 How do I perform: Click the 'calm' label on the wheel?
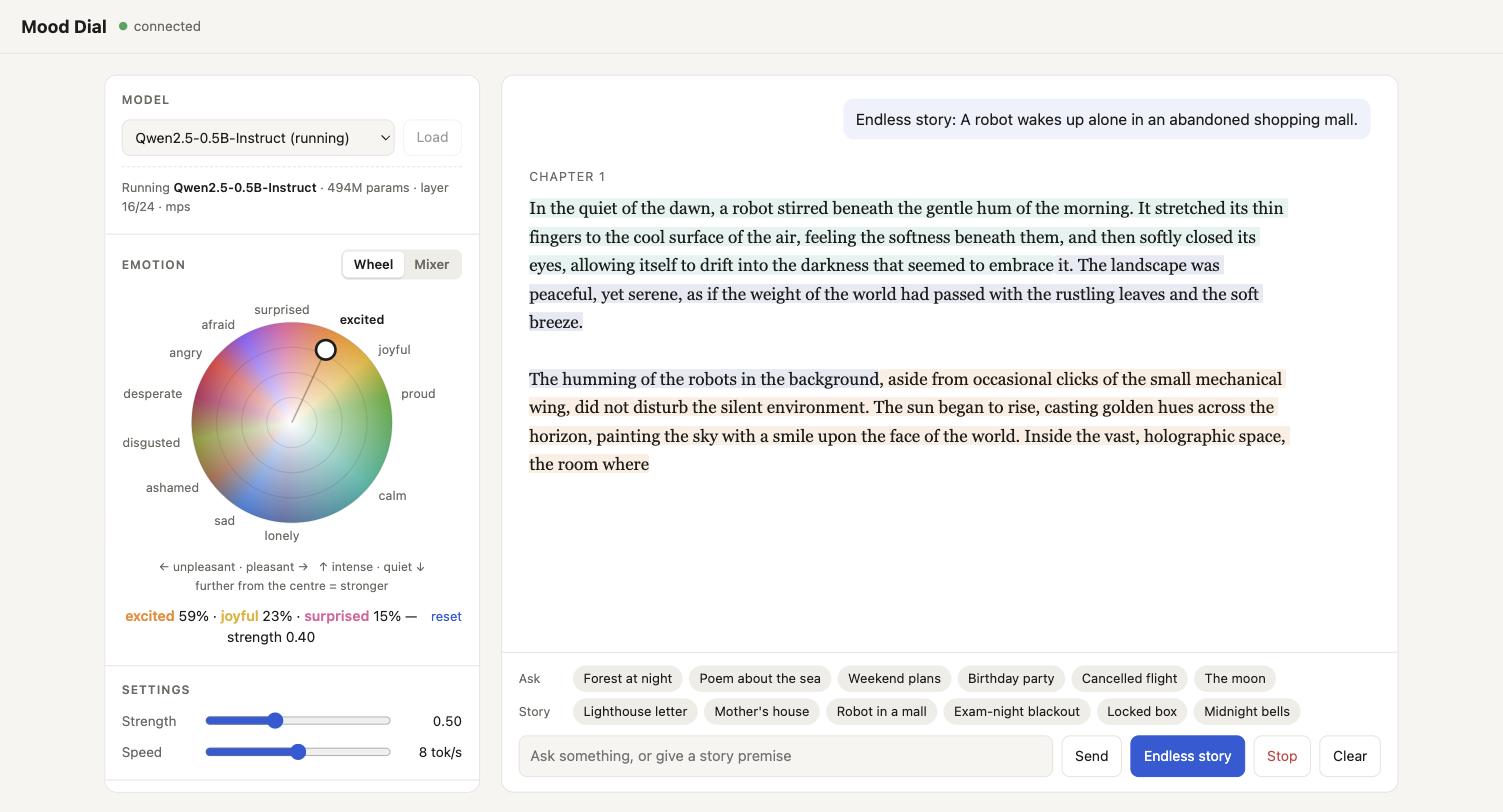coord(392,496)
